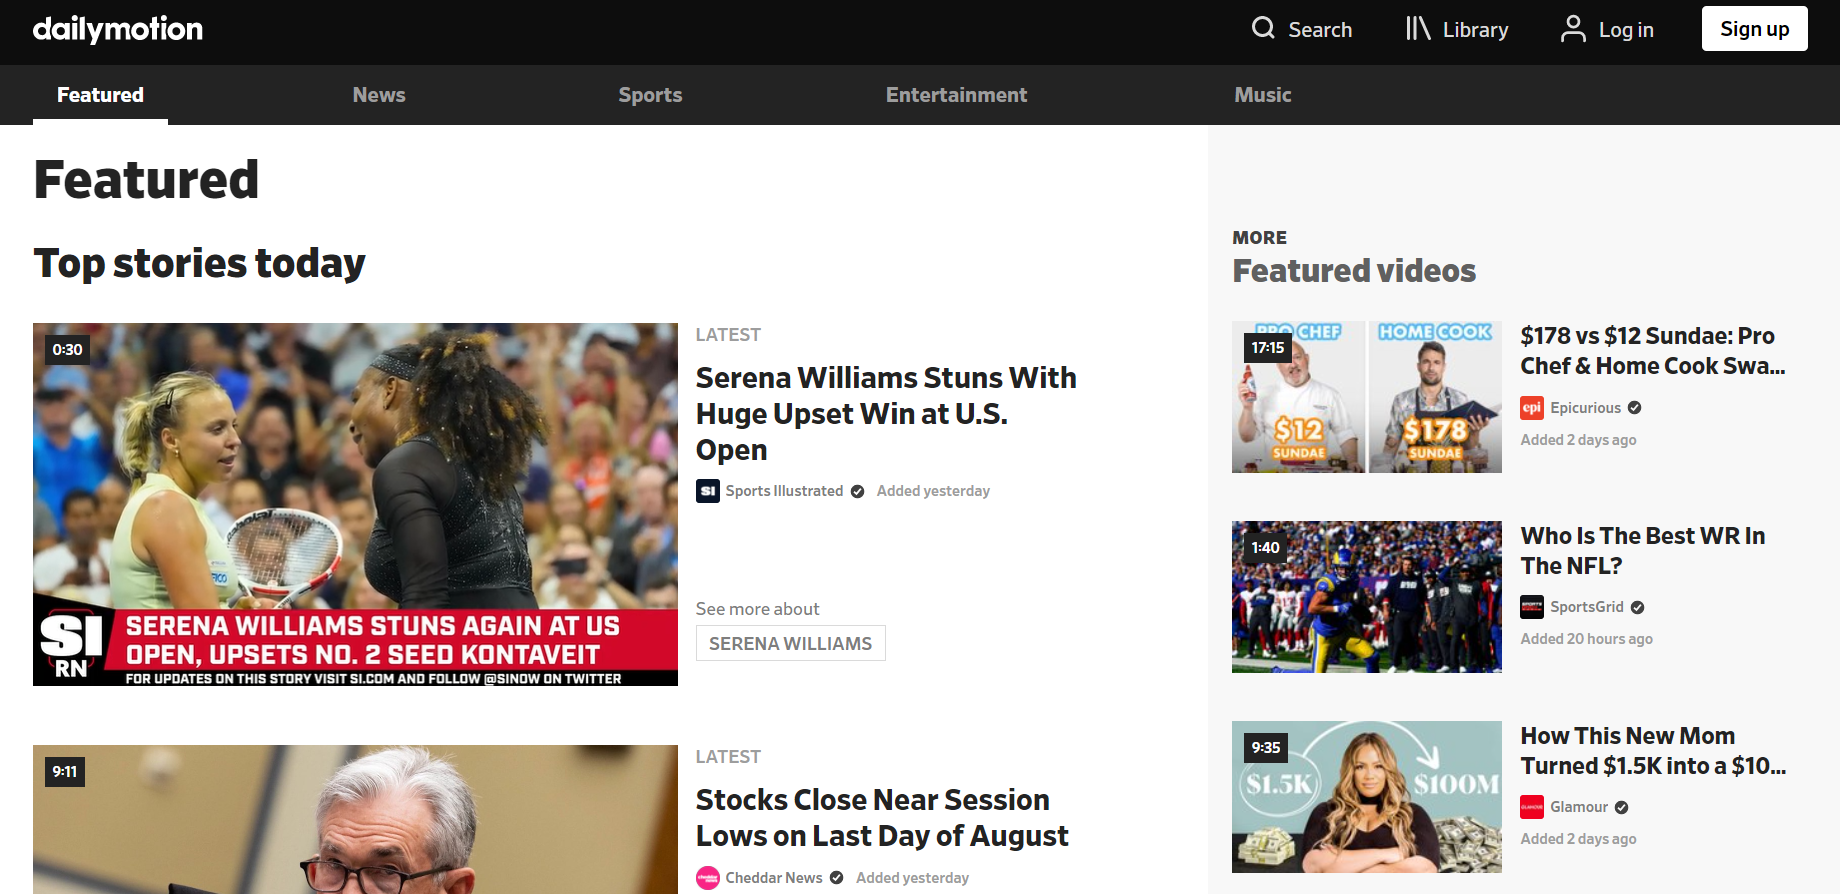Play the 9:11 stocks video thumbnail
This screenshot has width=1840, height=894.
[x=355, y=819]
